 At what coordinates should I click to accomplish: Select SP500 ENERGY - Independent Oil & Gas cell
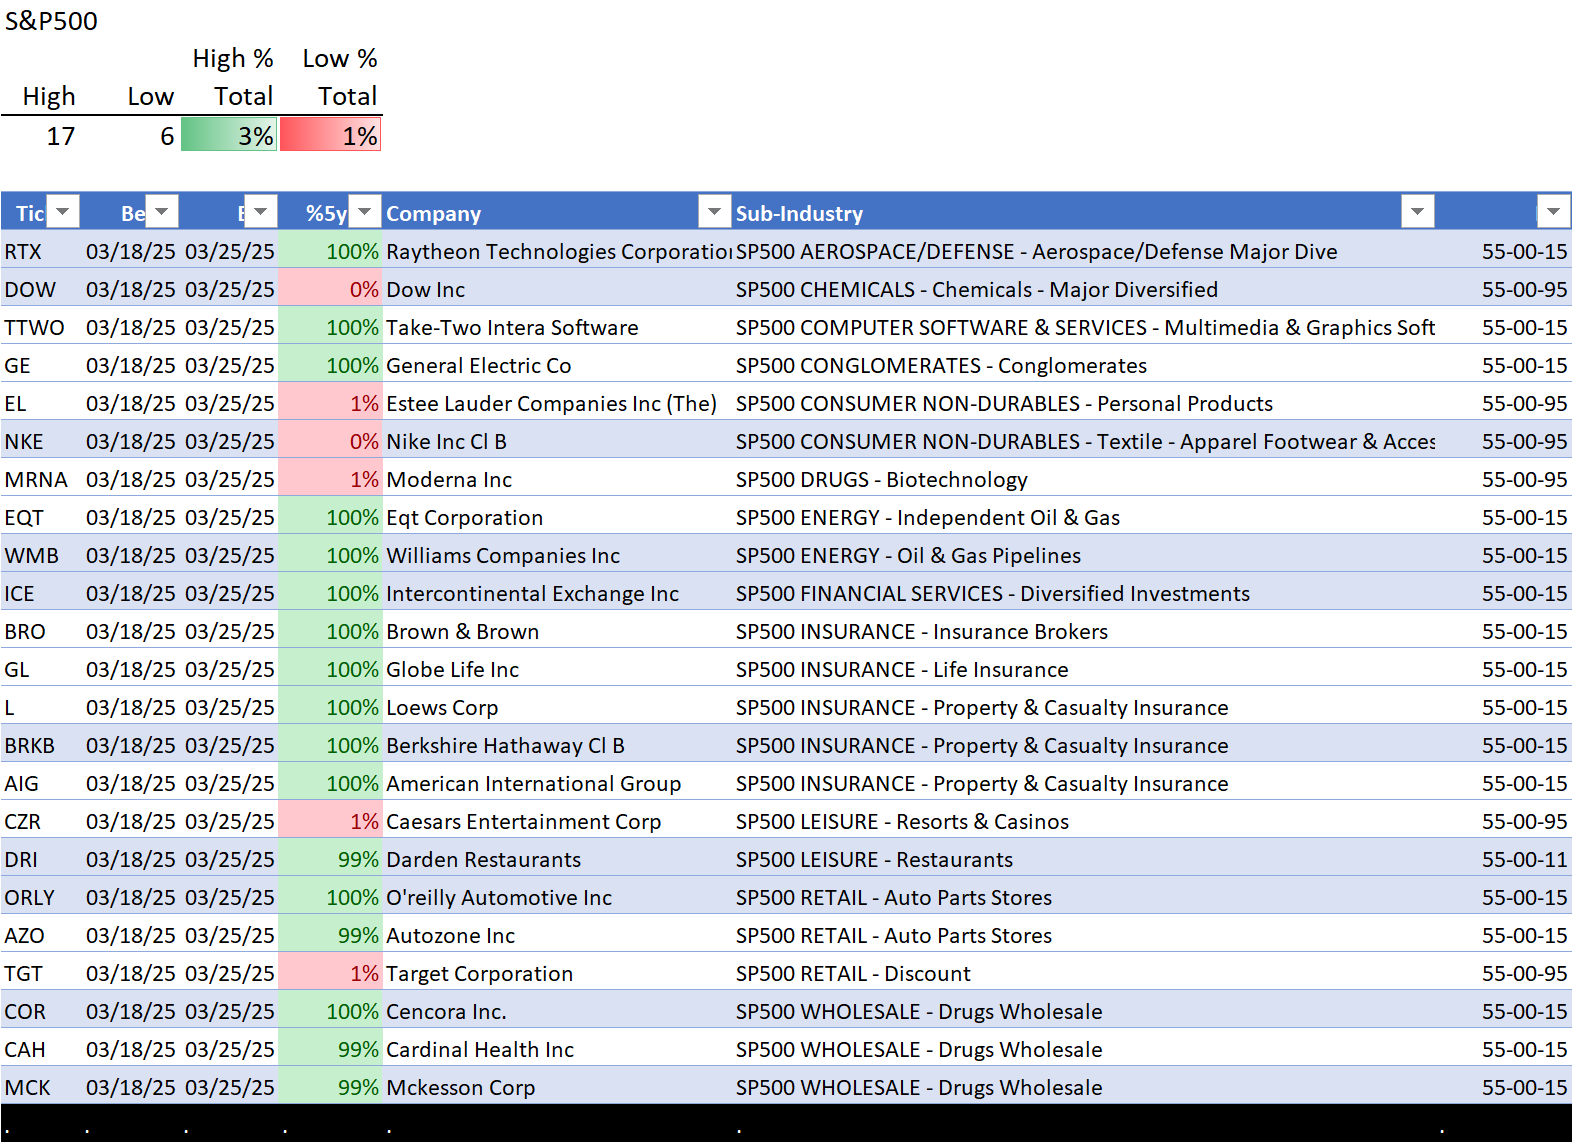(1085, 517)
